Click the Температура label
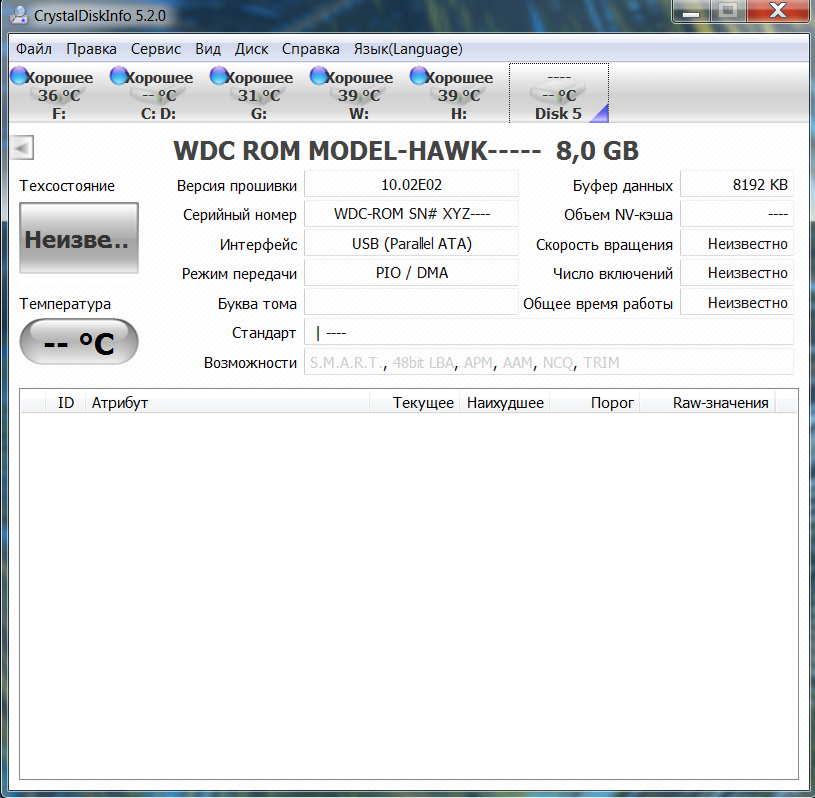 coord(65,304)
